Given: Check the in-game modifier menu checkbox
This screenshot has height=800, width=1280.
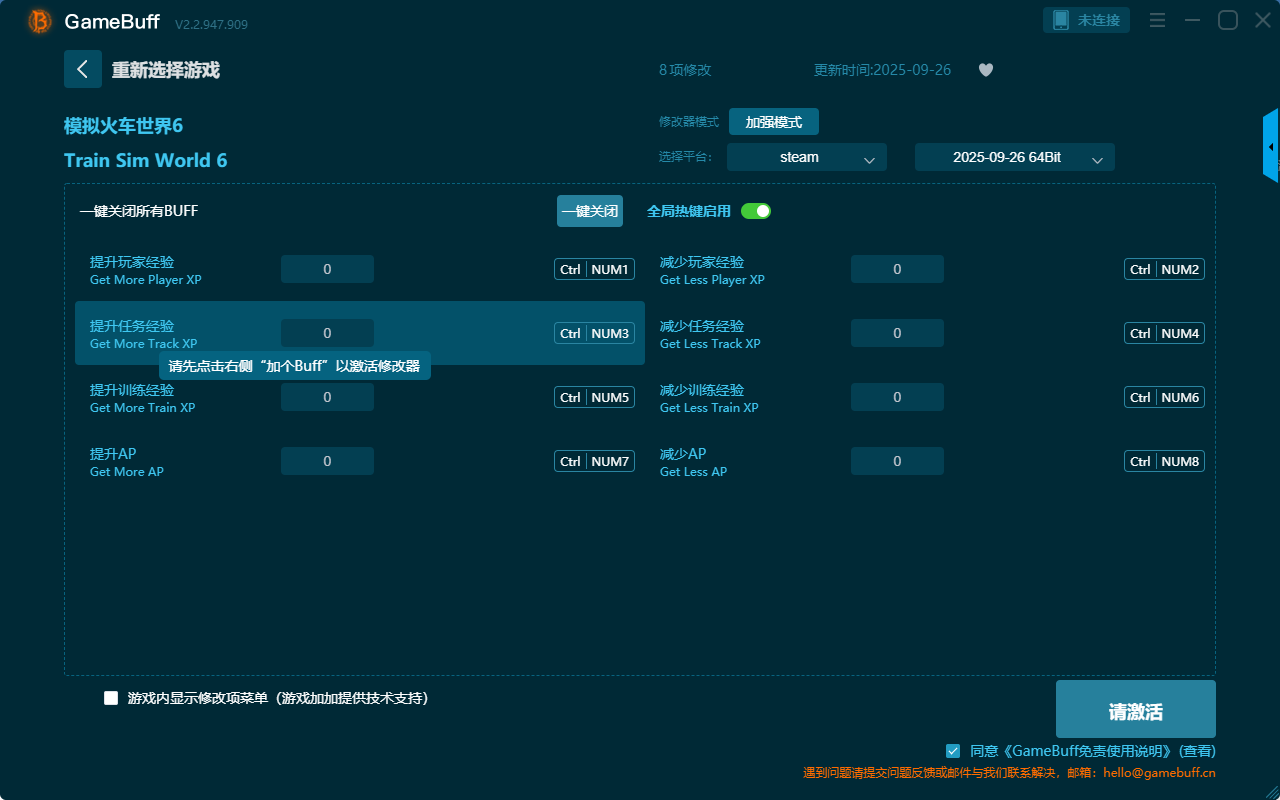Looking at the screenshot, I should pyautogui.click(x=111, y=698).
